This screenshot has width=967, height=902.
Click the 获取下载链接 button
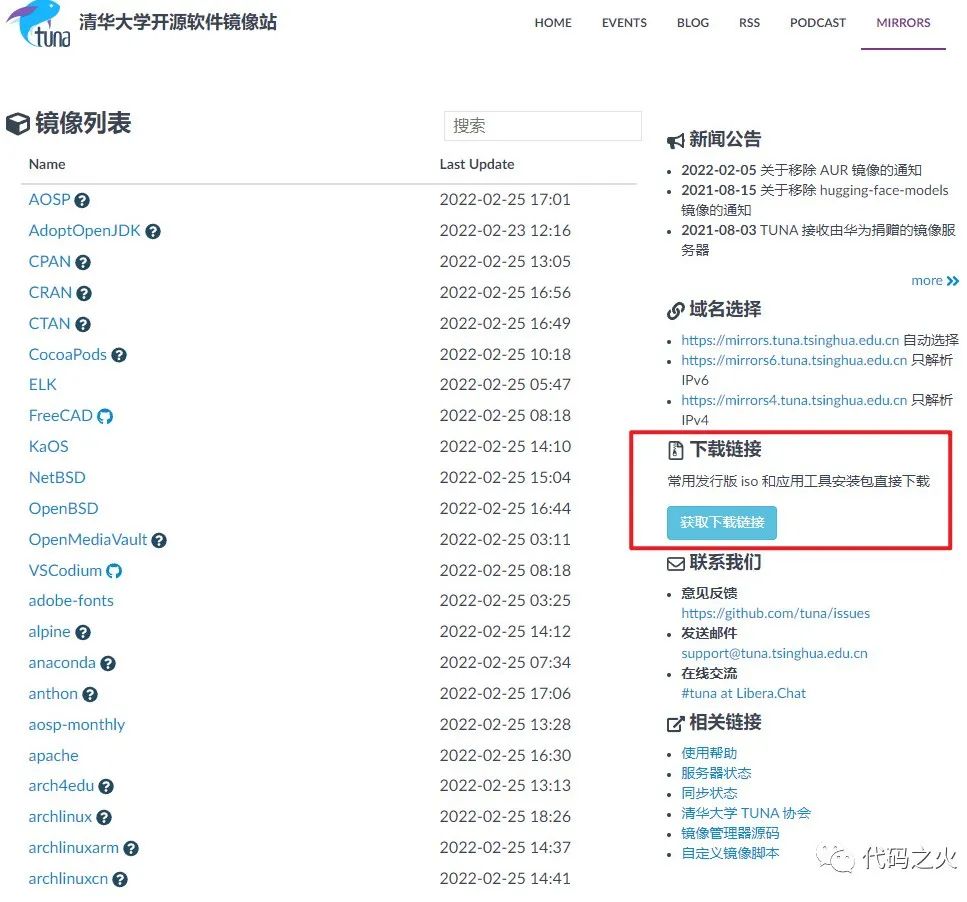[x=722, y=523]
